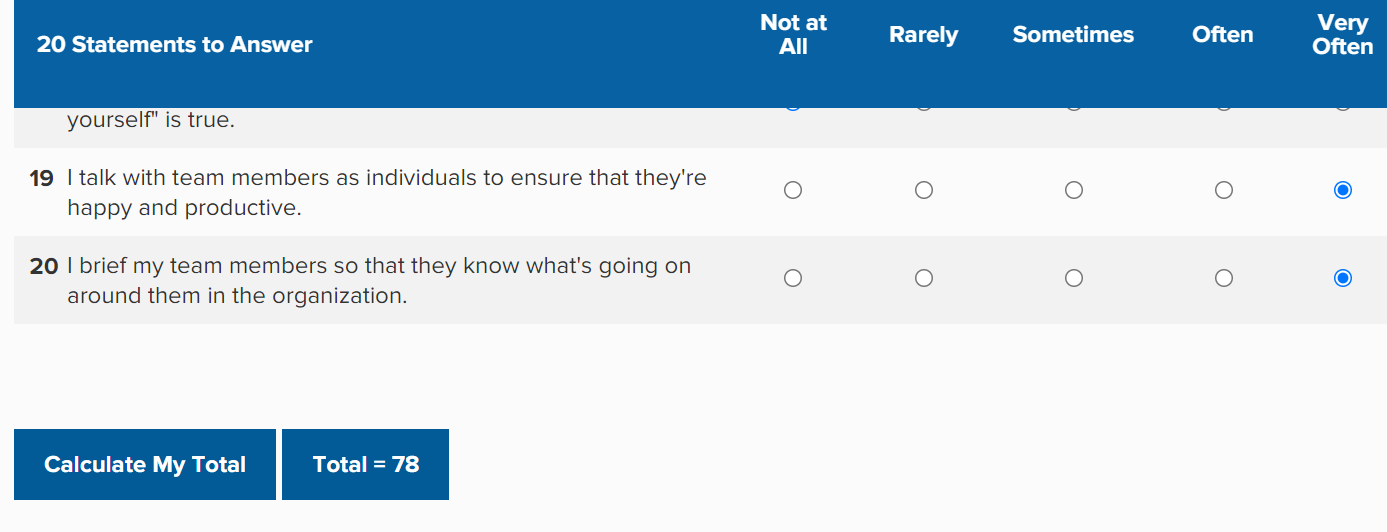Select 'Rarely' for statement 19
The height and width of the screenshot is (532, 1387).
tap(924, 190)
